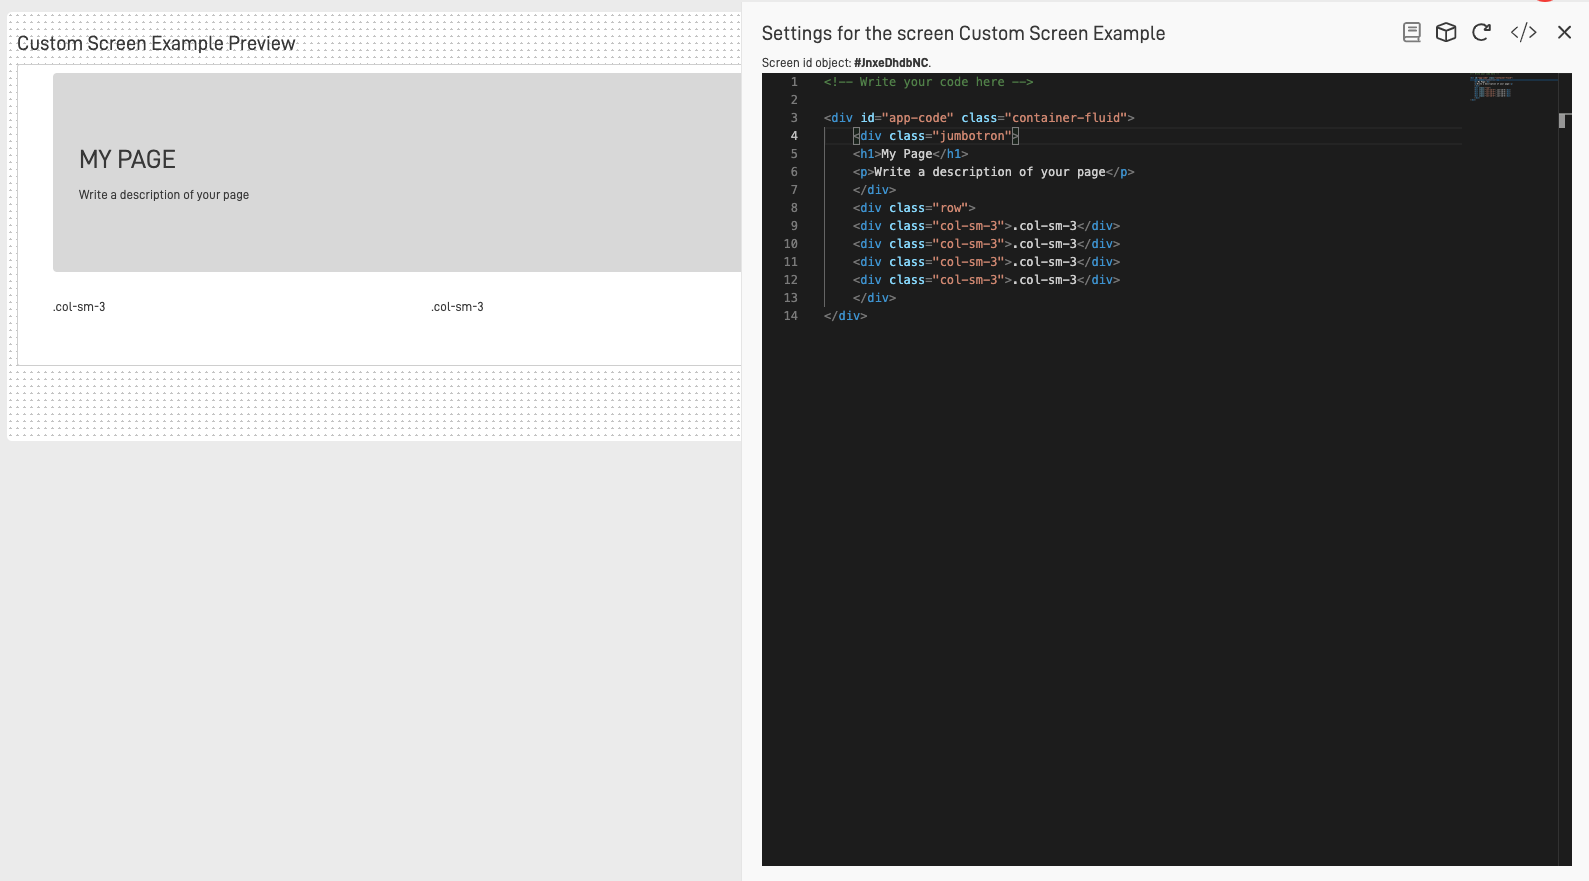Click the 'MY PAGE' heading in the preview
Viewport: 1589px width, 881px height.
127,160
